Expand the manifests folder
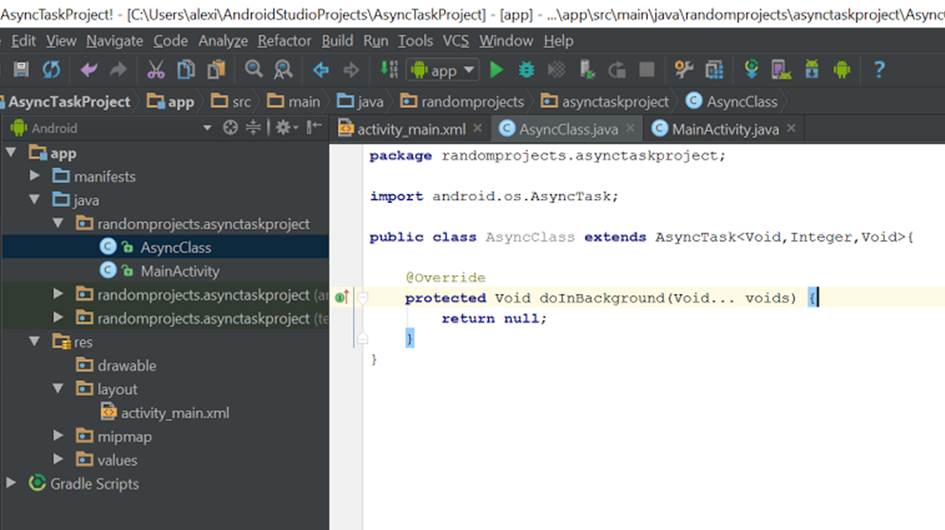This screenshot has height=530, width=945. coord(34,175)
